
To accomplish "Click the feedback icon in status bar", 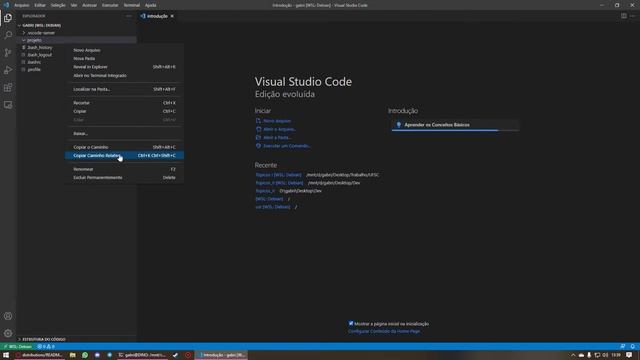I will coord(622,347).
